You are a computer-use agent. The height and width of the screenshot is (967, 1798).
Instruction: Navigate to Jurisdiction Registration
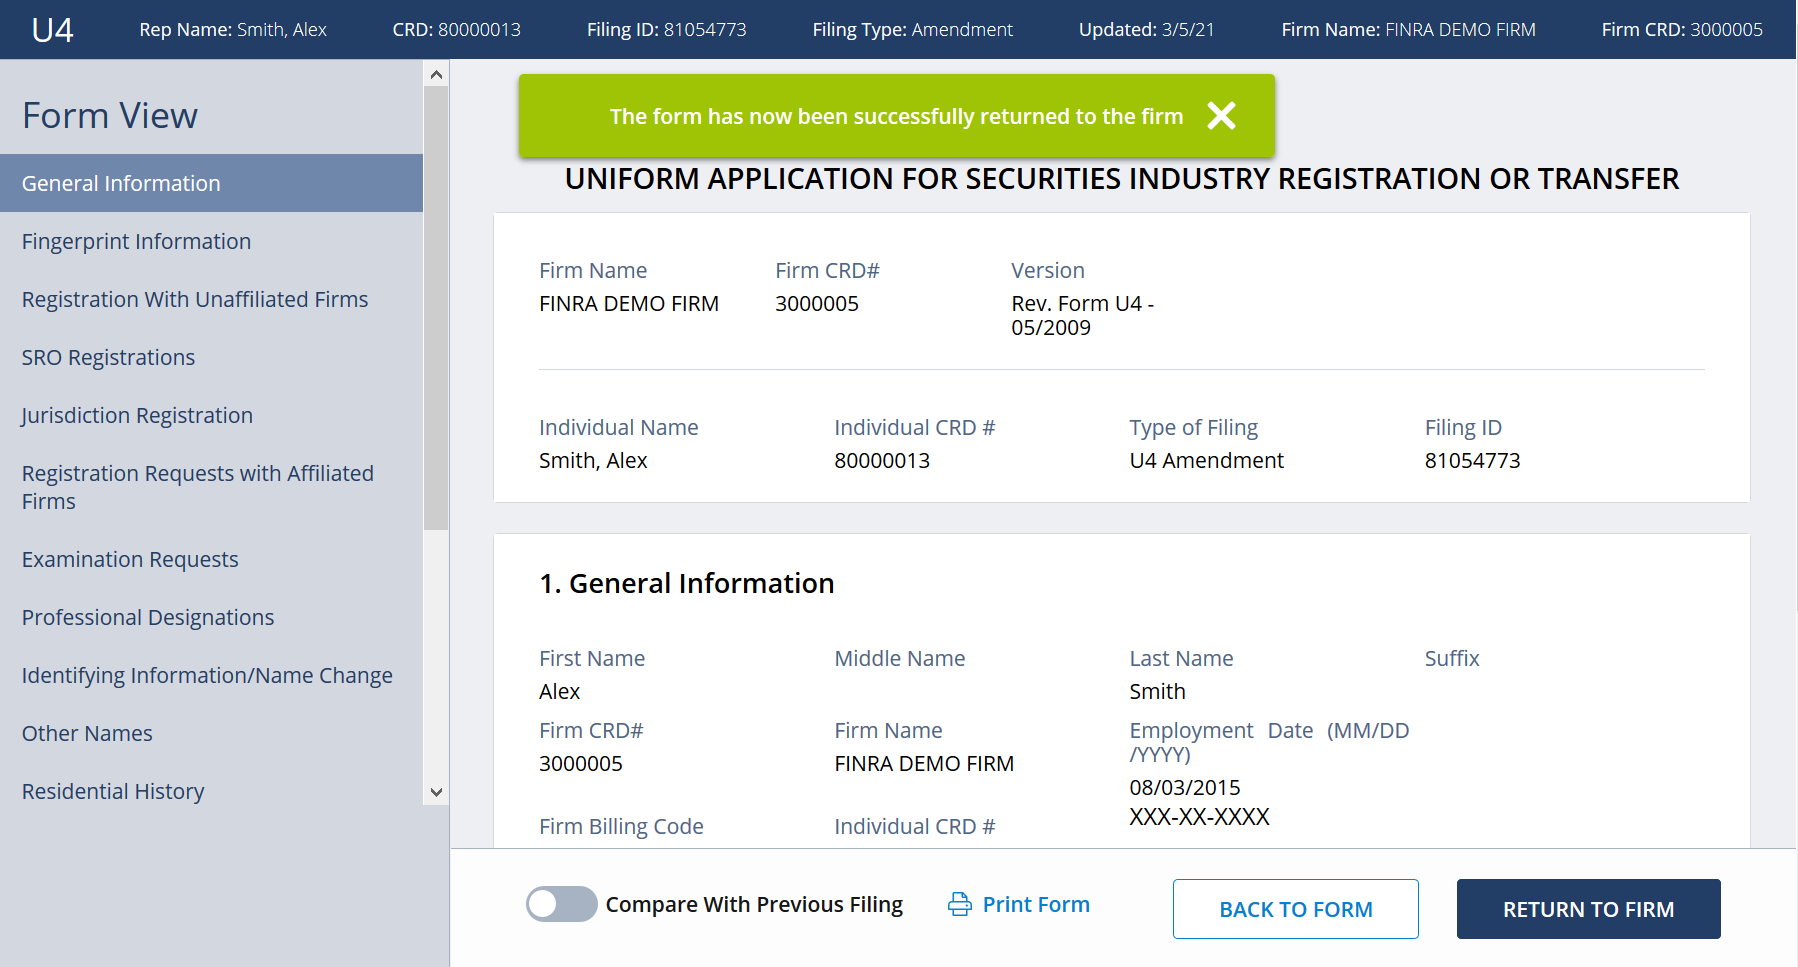pos(137,415)
